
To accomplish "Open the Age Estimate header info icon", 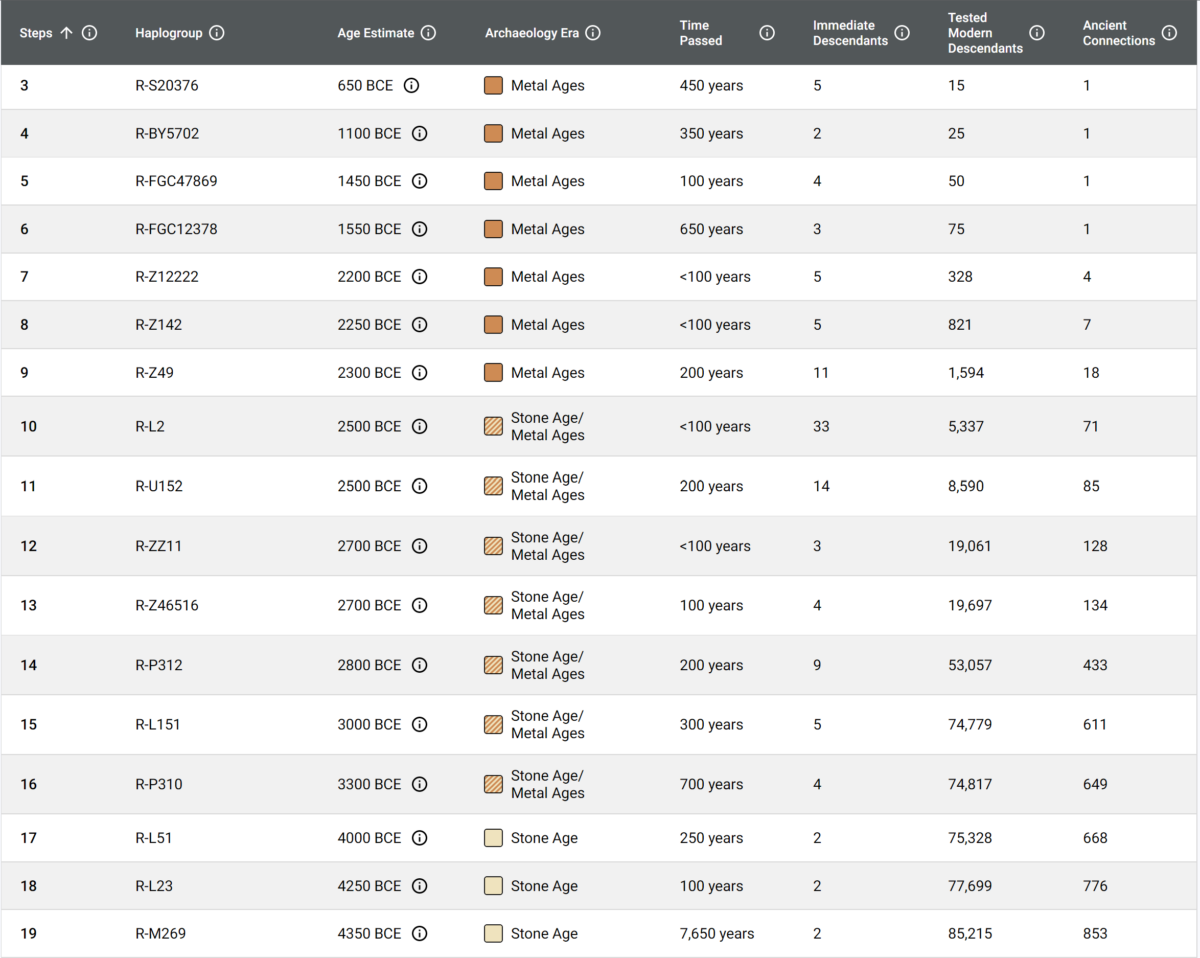I will point(428,33).
